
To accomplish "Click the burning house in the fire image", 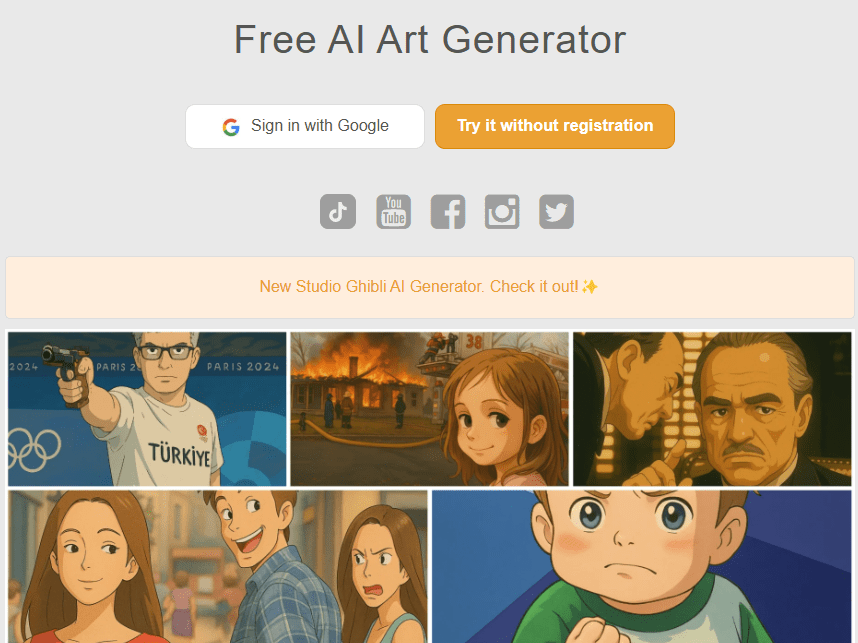I will point(358,383).
